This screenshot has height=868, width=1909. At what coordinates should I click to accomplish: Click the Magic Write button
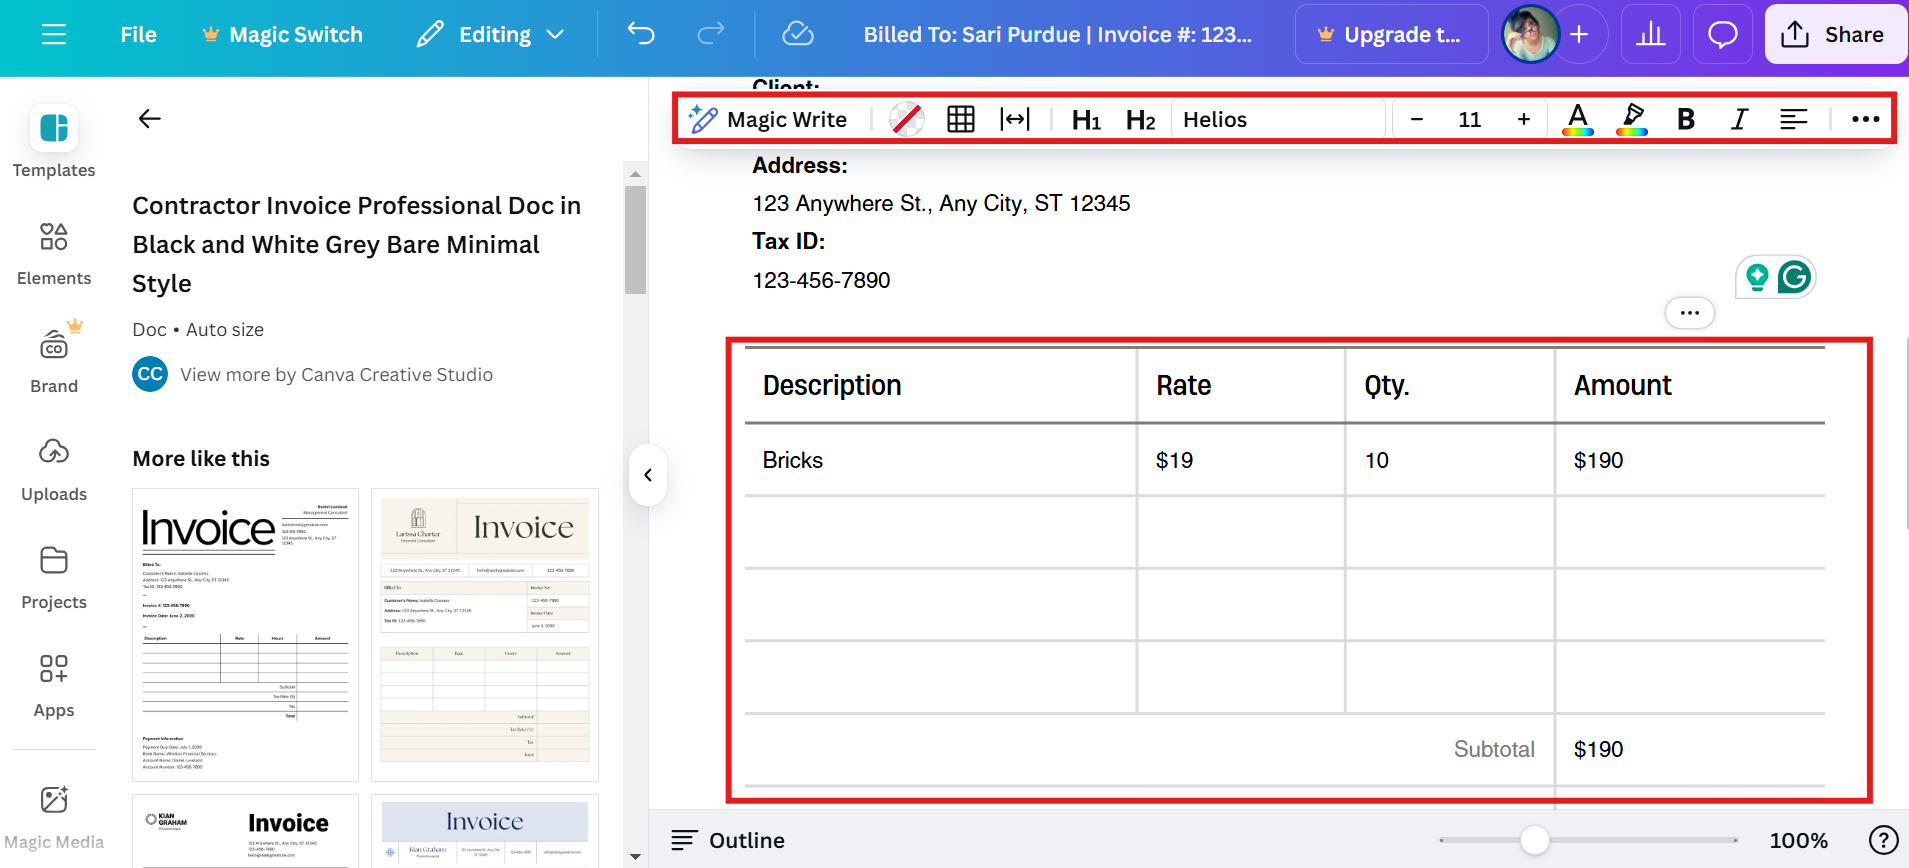coord(768,120)
